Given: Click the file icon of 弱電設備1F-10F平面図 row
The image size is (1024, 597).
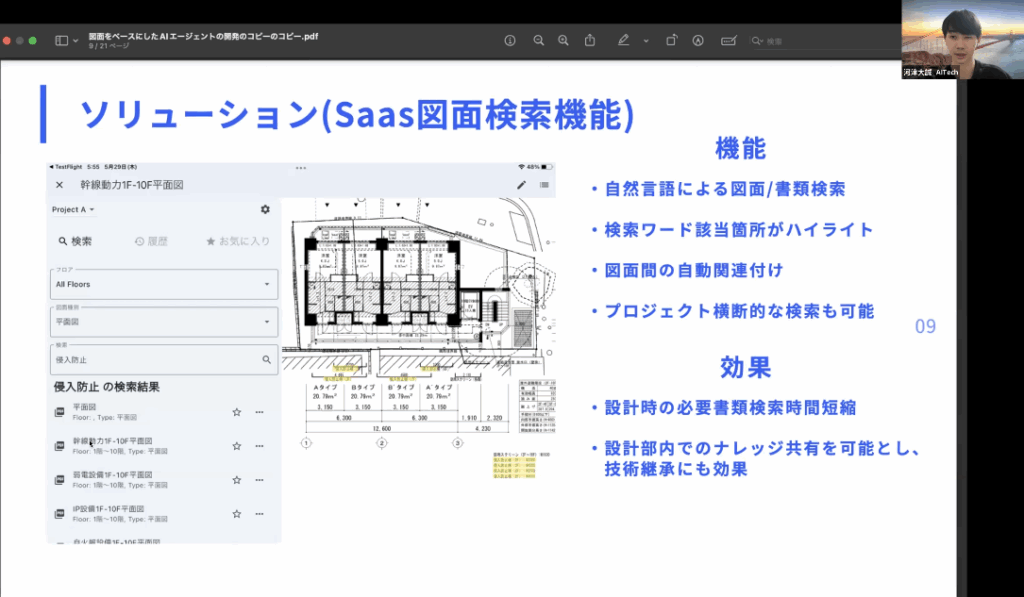Looking at the screenshot, I should (x=59, y=480).
